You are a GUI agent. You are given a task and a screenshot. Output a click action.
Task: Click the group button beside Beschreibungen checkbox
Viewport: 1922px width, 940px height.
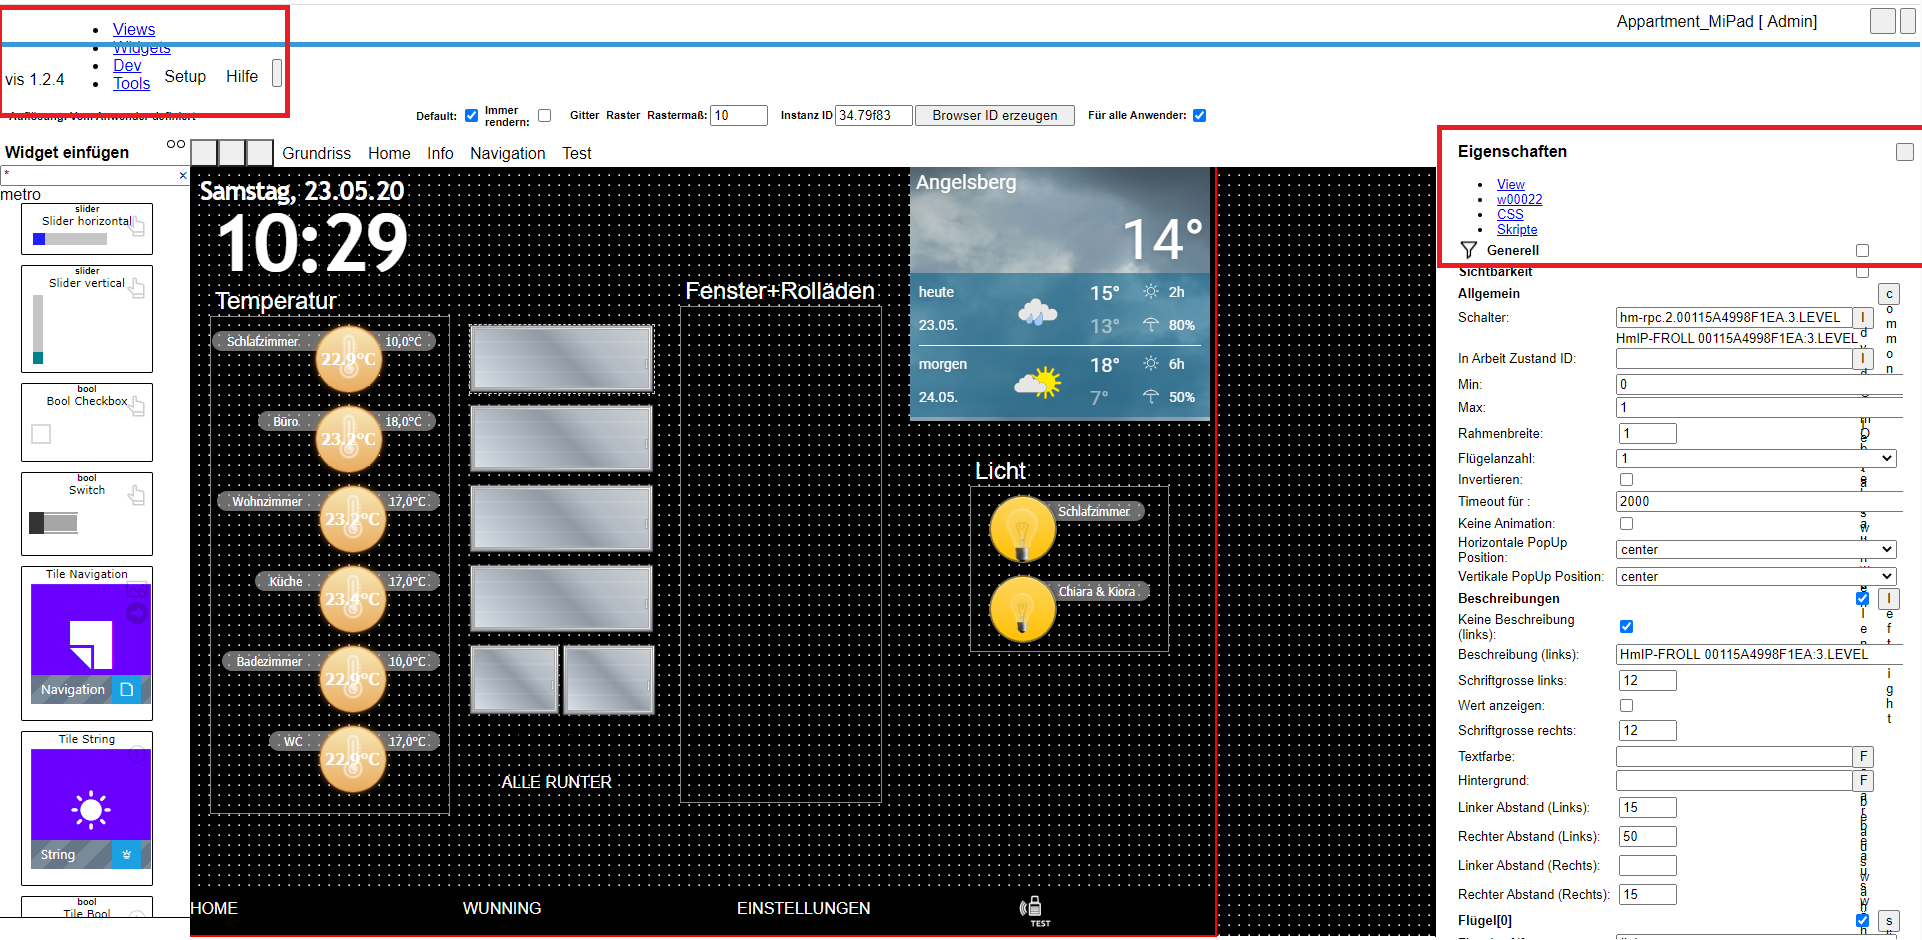click(x=1889, y=599)
